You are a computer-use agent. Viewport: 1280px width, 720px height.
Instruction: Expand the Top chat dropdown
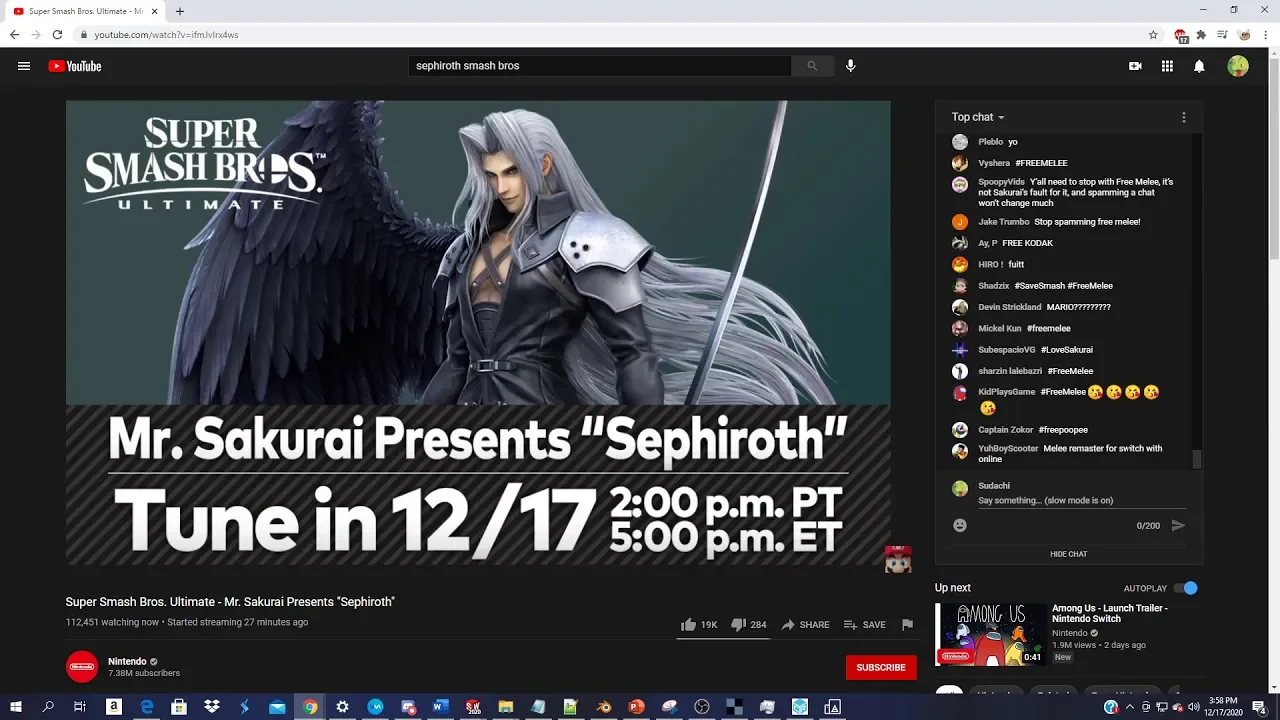tap(978, 117)
